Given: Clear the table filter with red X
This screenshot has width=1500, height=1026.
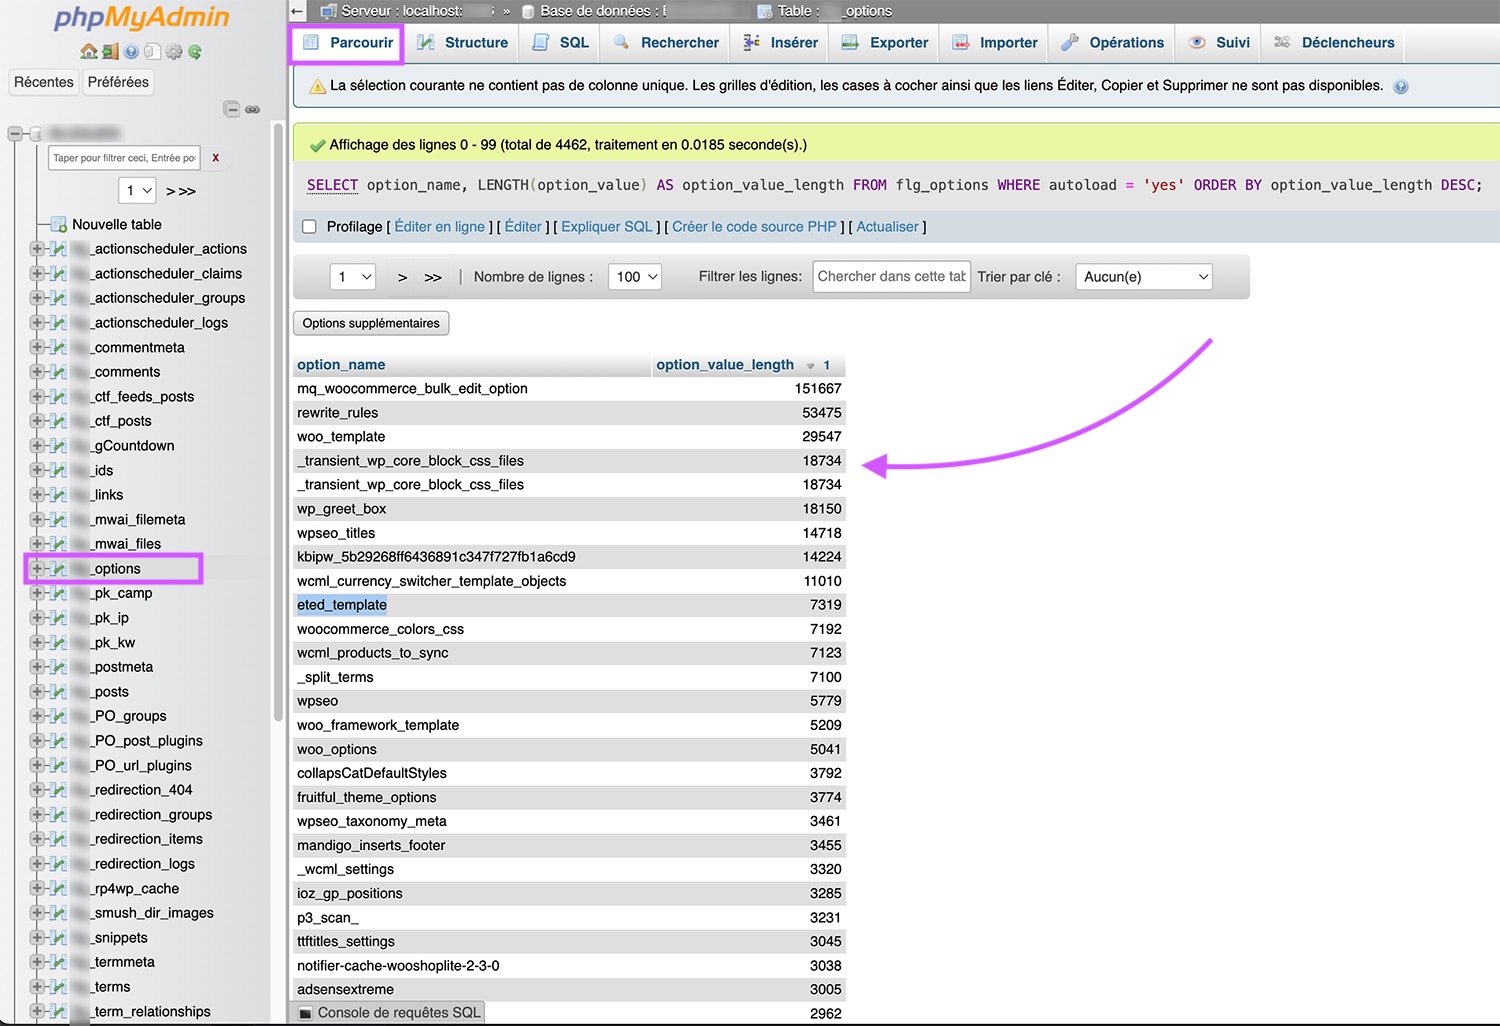Looking at the screenshot, I should (215, 158).
